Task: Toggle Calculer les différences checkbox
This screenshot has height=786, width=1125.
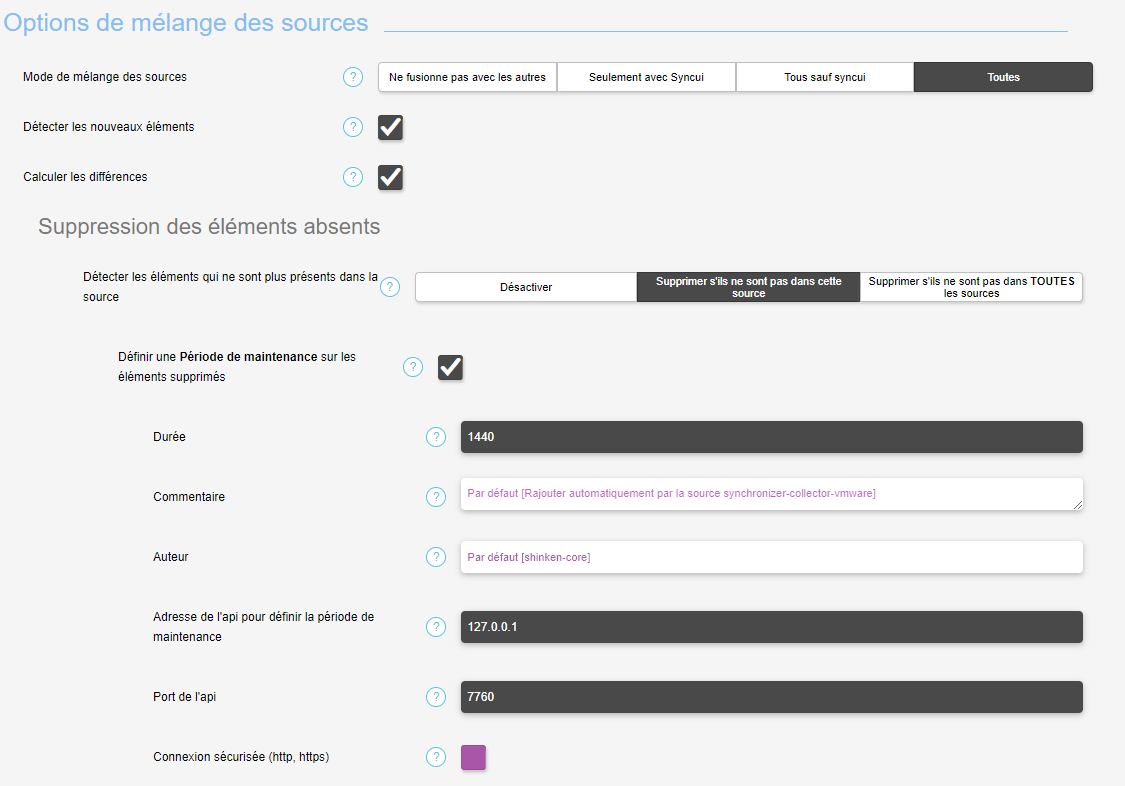Action: tap(390, 177)
